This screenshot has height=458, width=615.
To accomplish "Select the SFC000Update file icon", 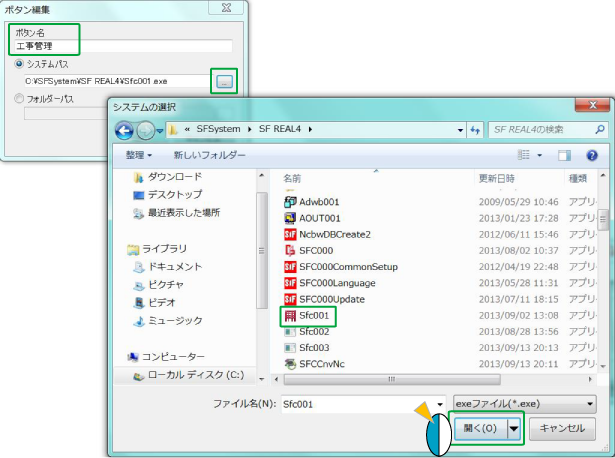I will [290, 299].
